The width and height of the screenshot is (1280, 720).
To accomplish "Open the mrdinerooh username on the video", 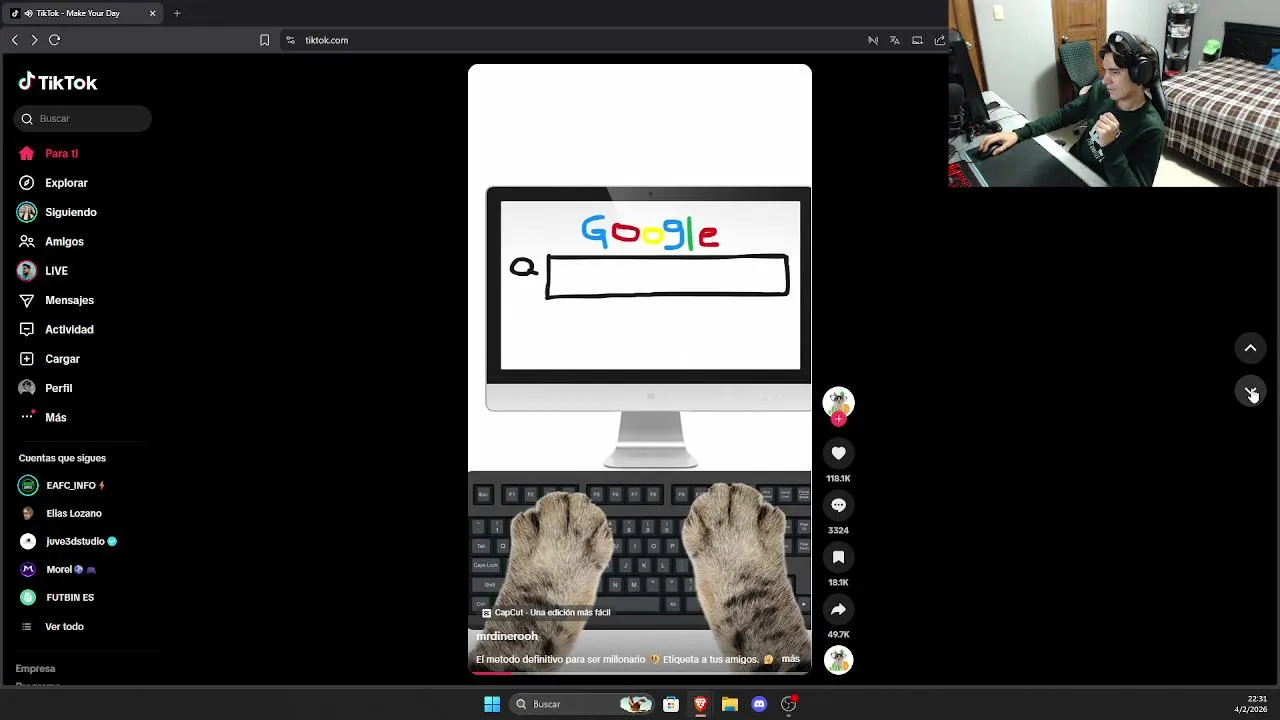I will click(x=507, y=637).
